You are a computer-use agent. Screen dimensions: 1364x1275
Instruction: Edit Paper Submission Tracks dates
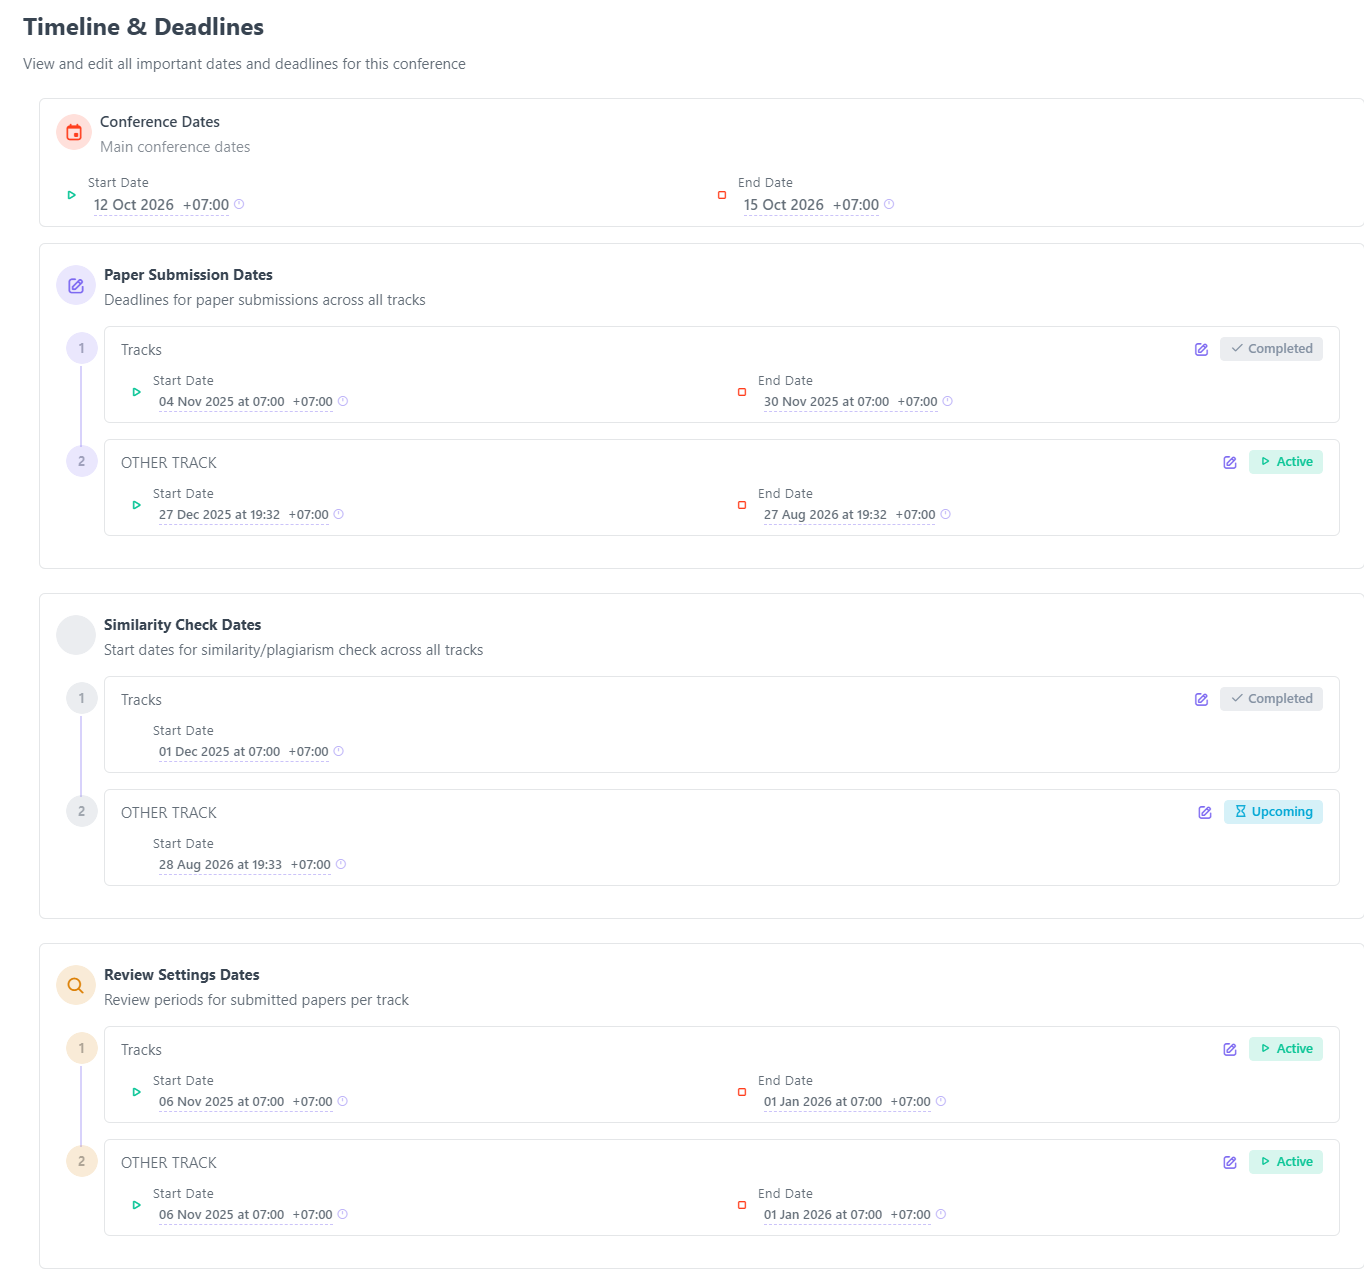click(1201, 349)
